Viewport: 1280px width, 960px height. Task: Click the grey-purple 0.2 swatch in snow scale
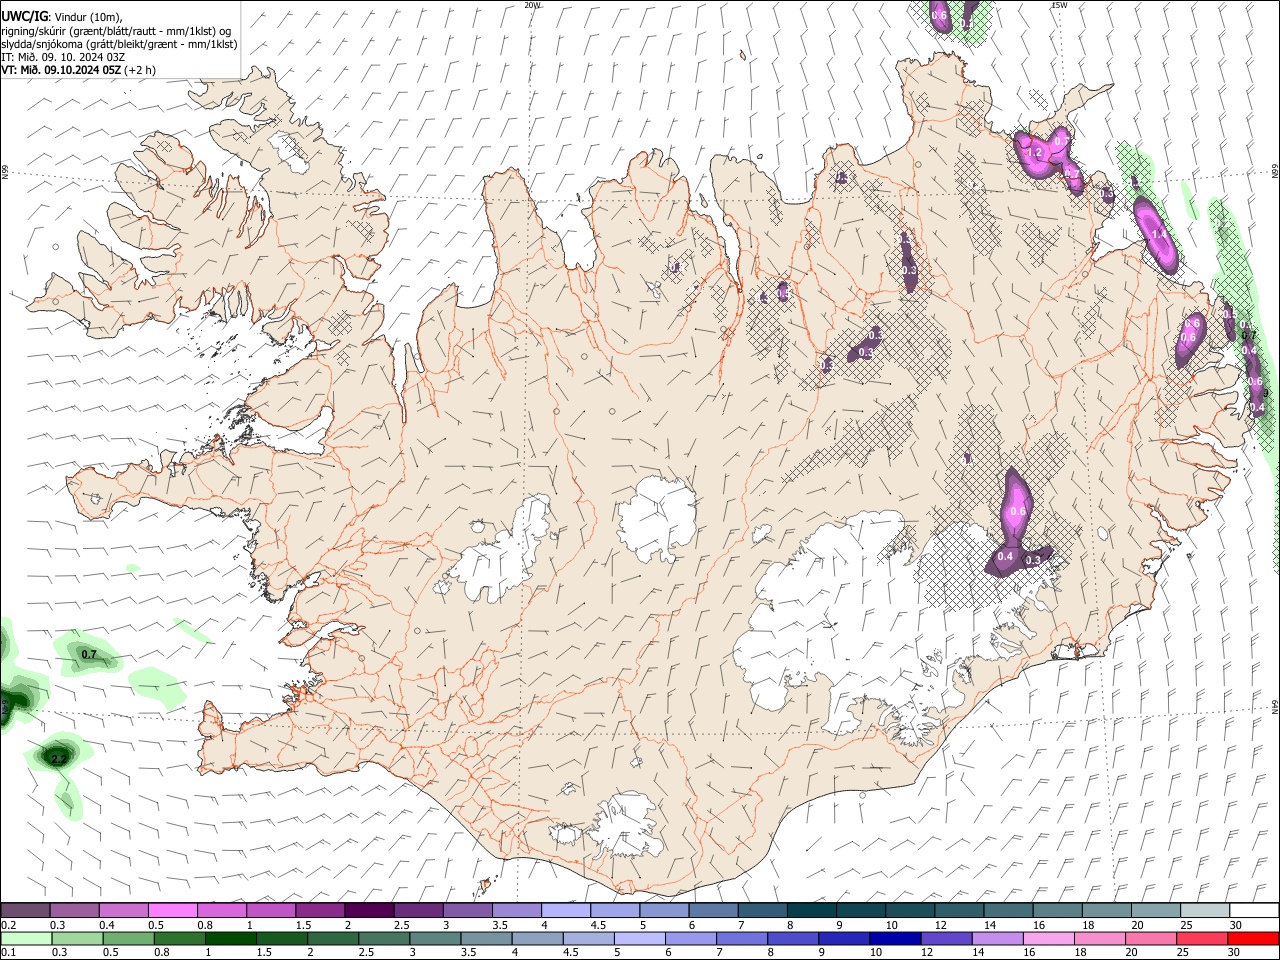(x=25, y=910)
